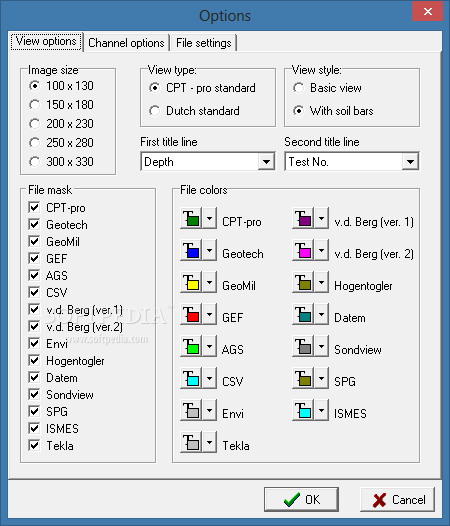Viewport: 450px width, 526px height.
Task: Click the Hogentogler color icon
Action: 303,282
